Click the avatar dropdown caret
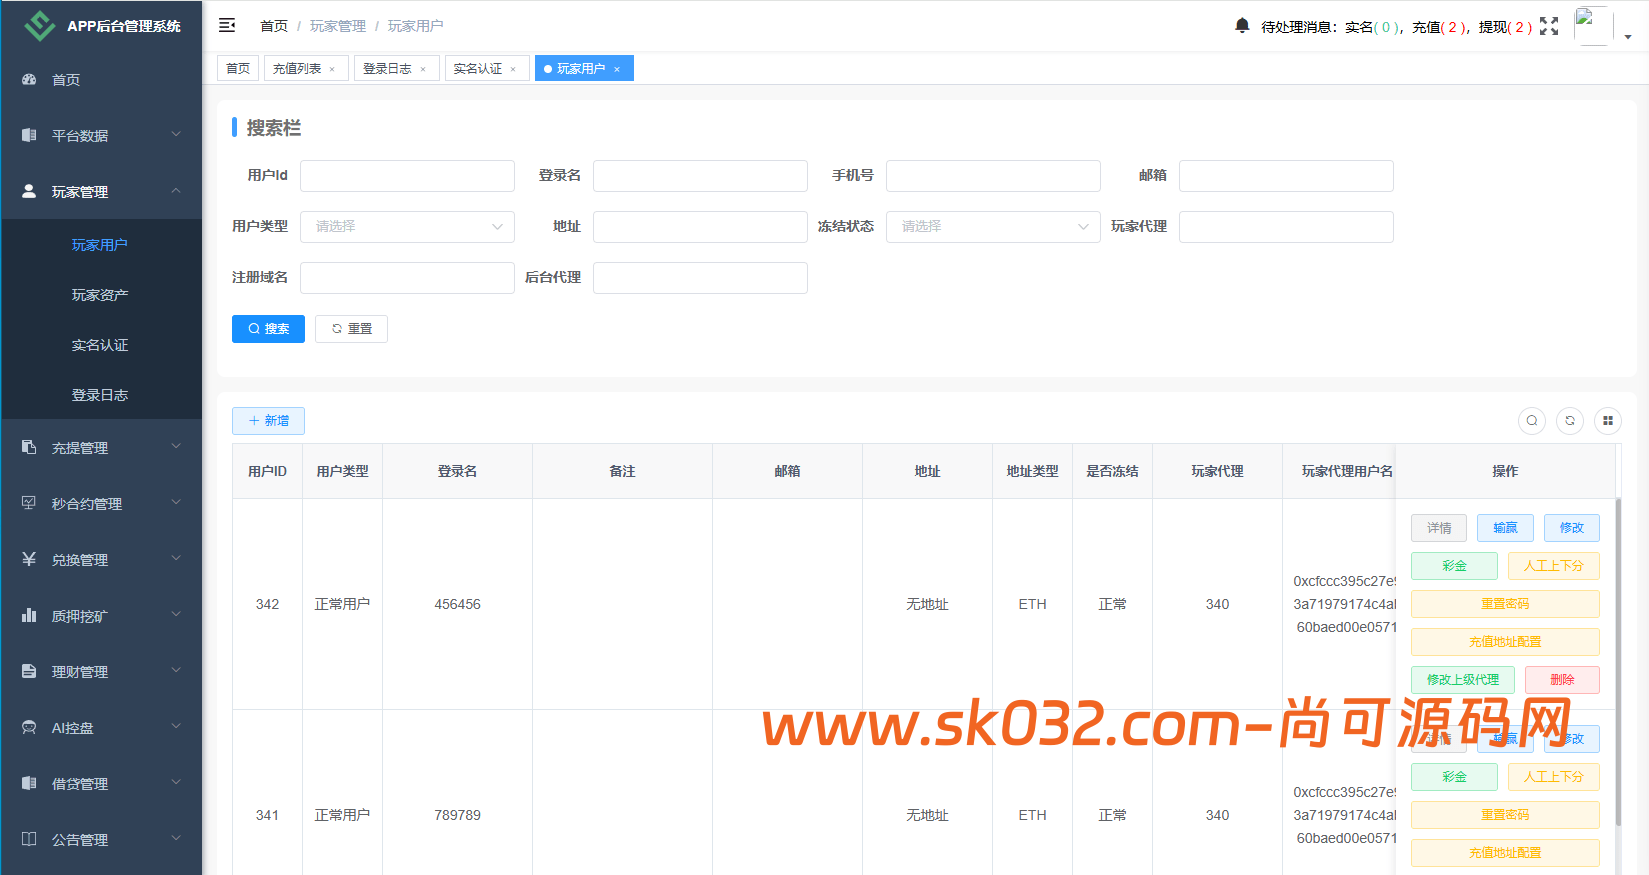Screen dimensions: 1649x875 [x=1628, y=37]
